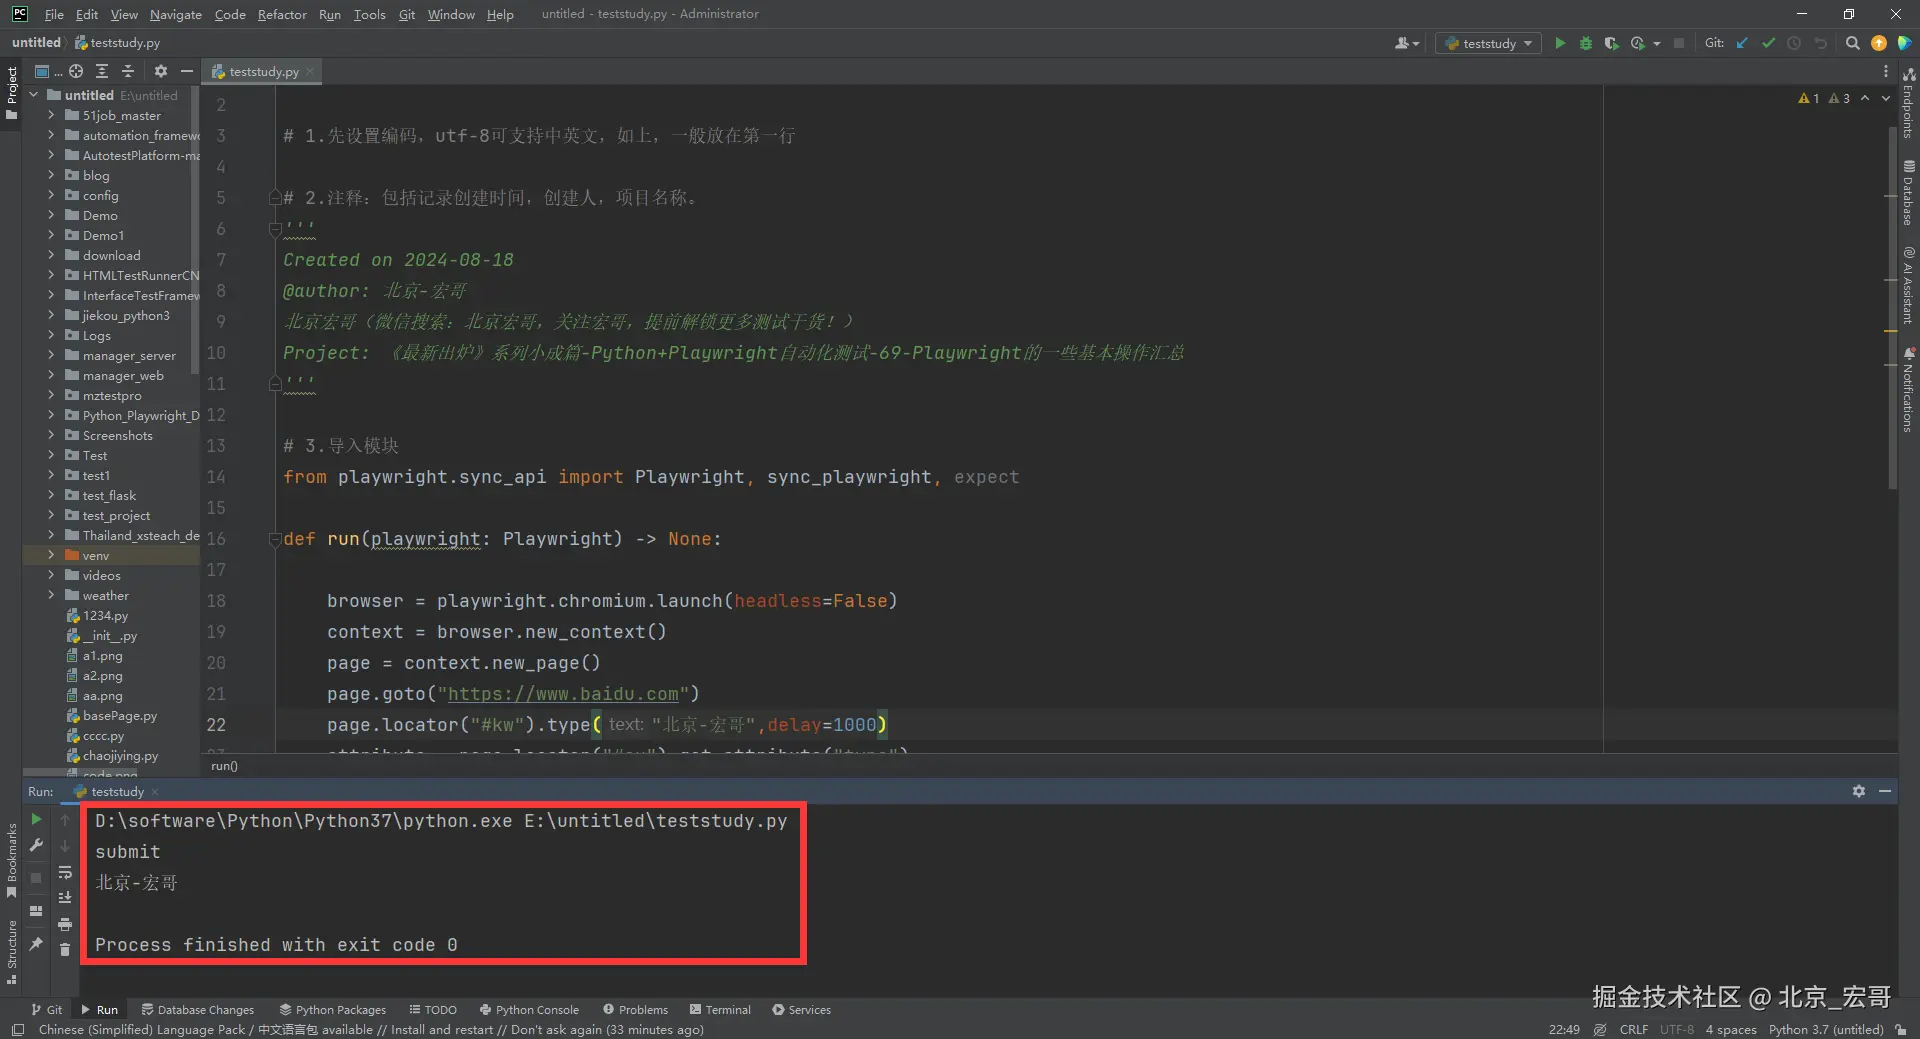Expand the 51job_master folder
1920x1039 pixels.
coord(51,115)
